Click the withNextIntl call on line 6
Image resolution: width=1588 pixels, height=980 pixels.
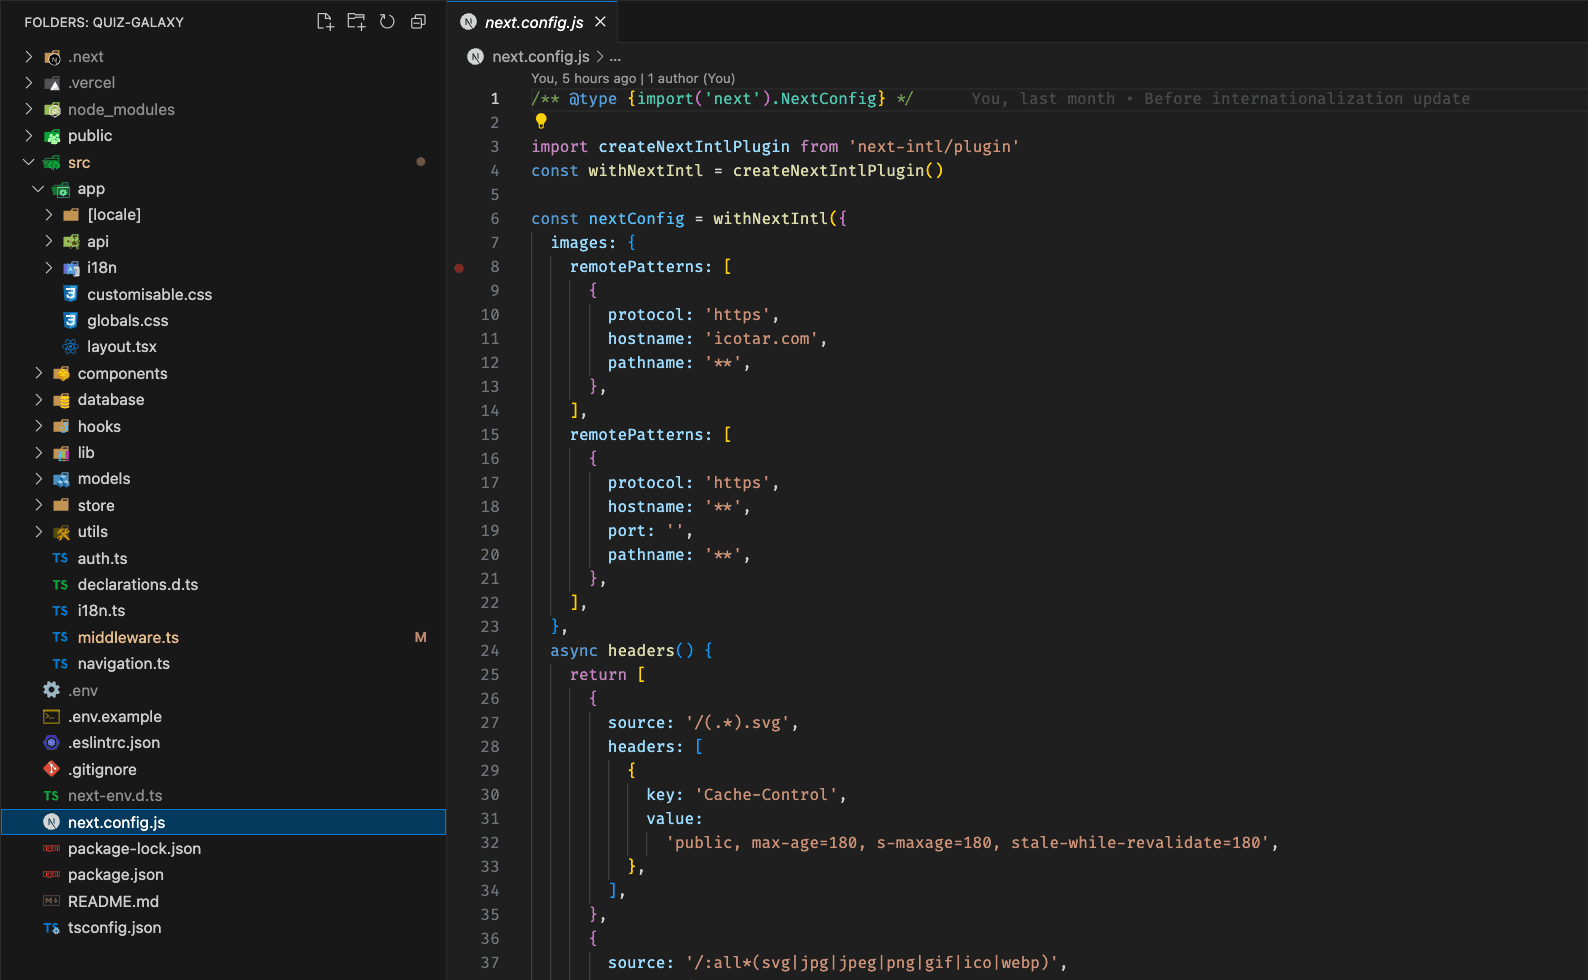point(770,219)
